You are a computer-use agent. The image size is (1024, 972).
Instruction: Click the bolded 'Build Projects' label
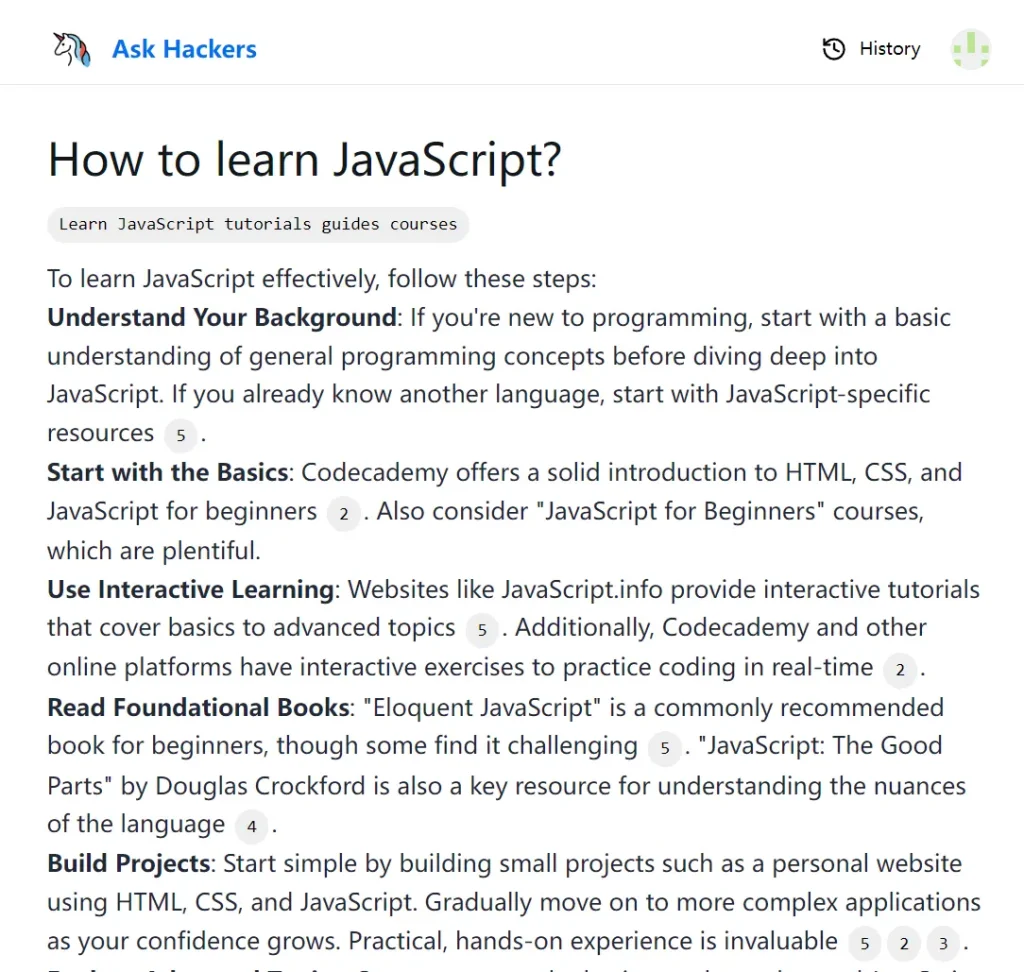[x=128, y=863]
